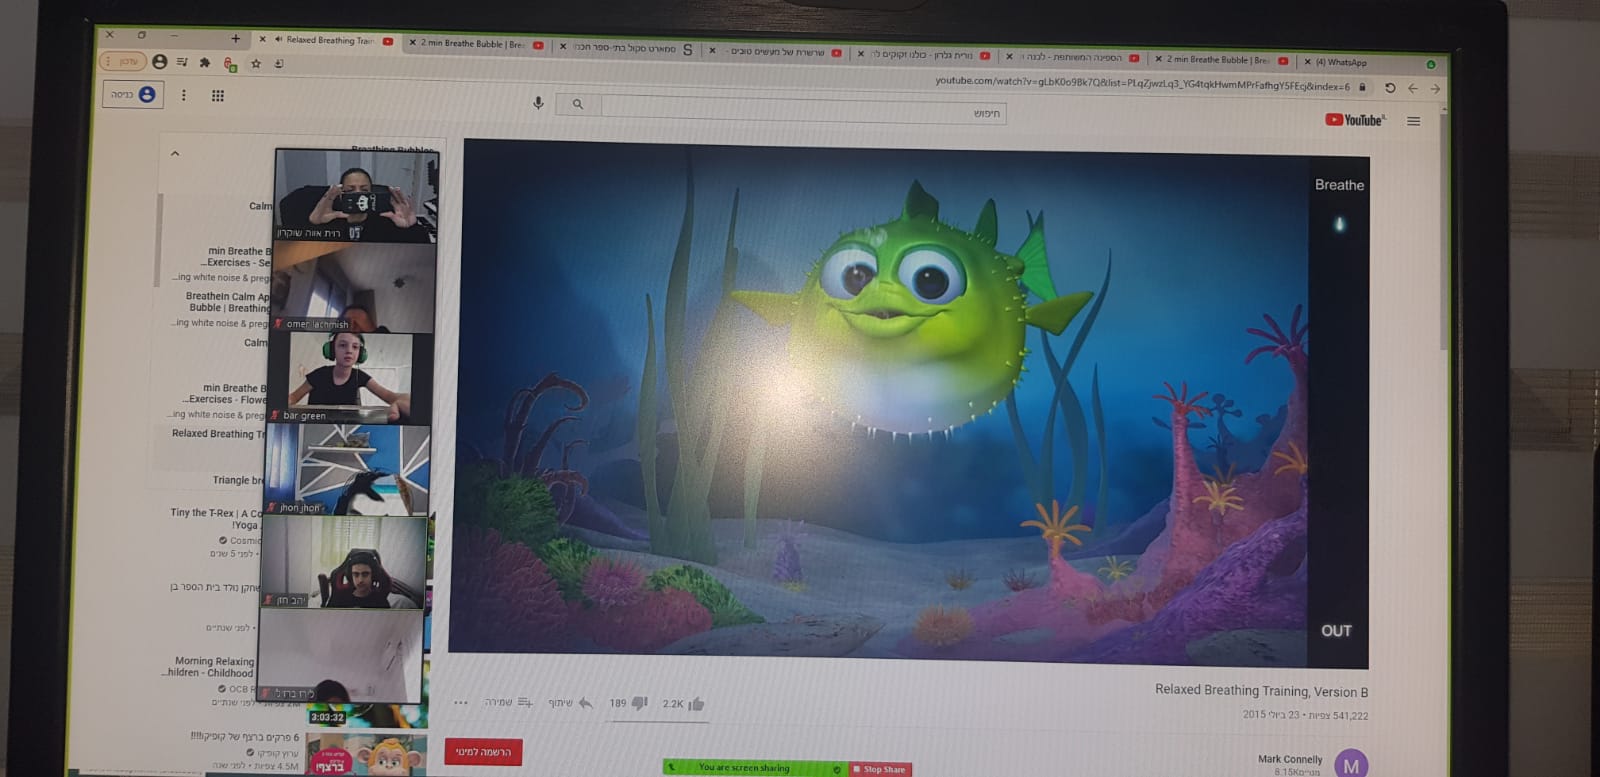This screenshot has height=777, width=1600.
Task: Like the video with thumbs up
Action: (x=697, y=704)
